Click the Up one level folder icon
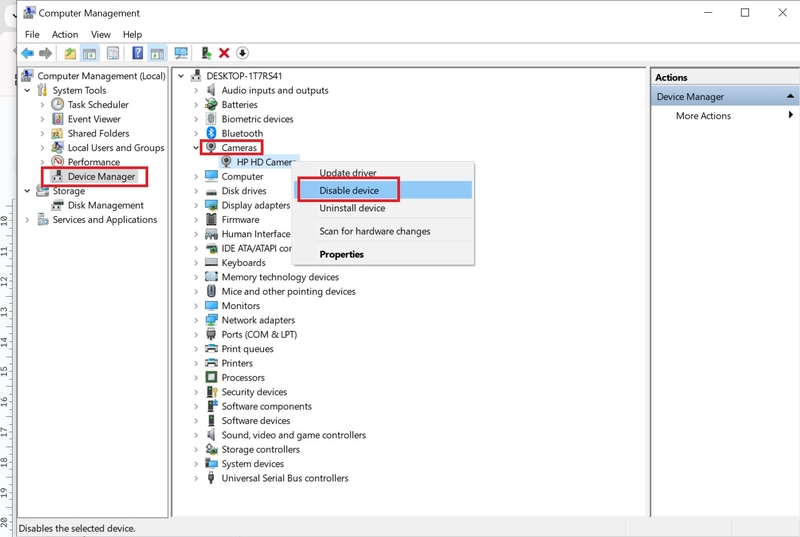This screenshot has height=537, width=800. pos(70,53)
